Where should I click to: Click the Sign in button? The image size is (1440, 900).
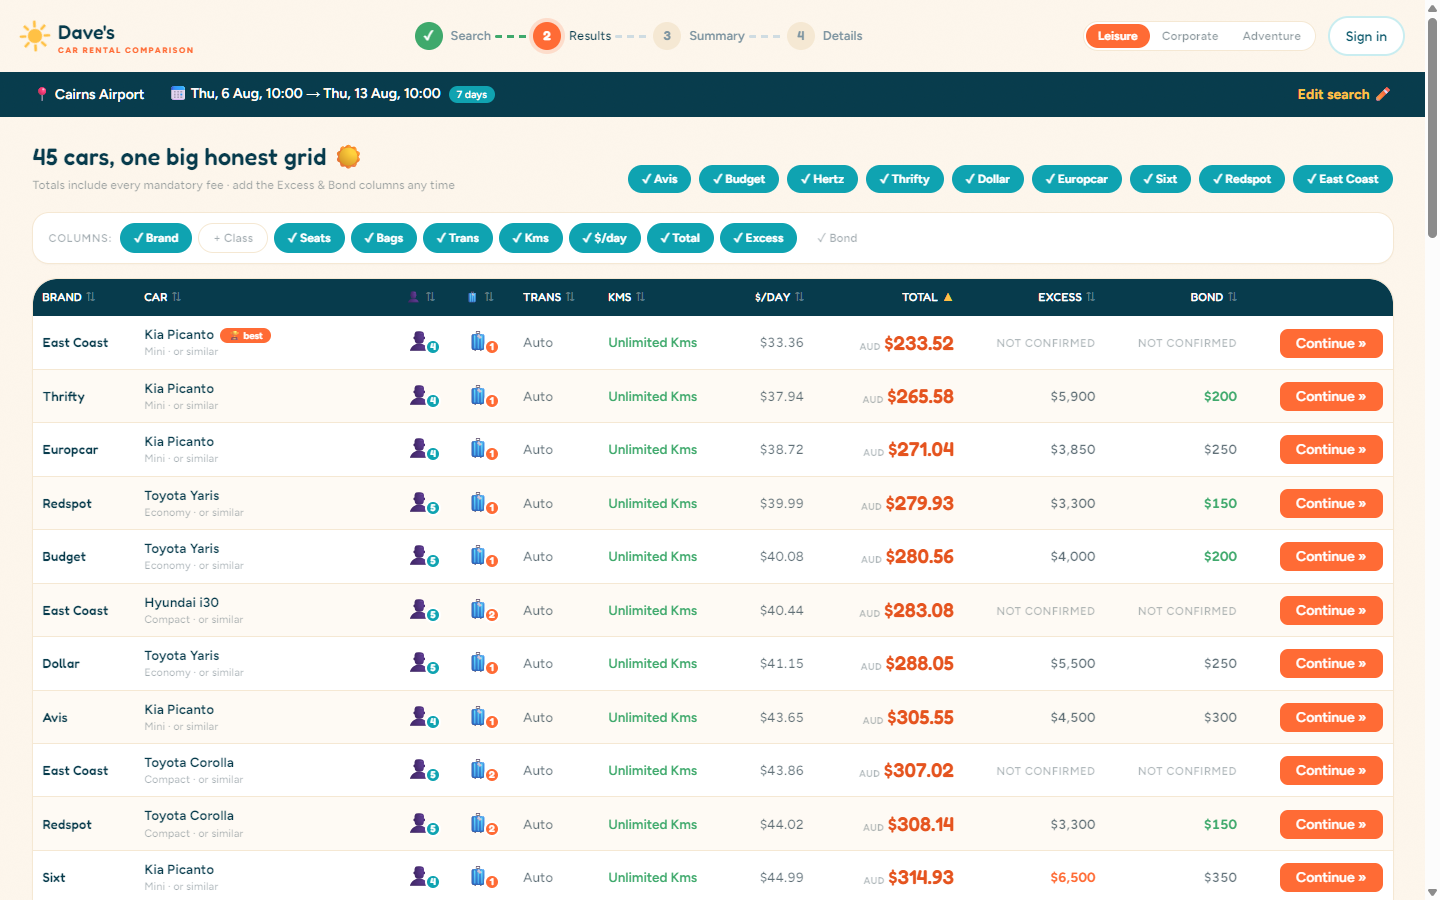coord(1365,36)
